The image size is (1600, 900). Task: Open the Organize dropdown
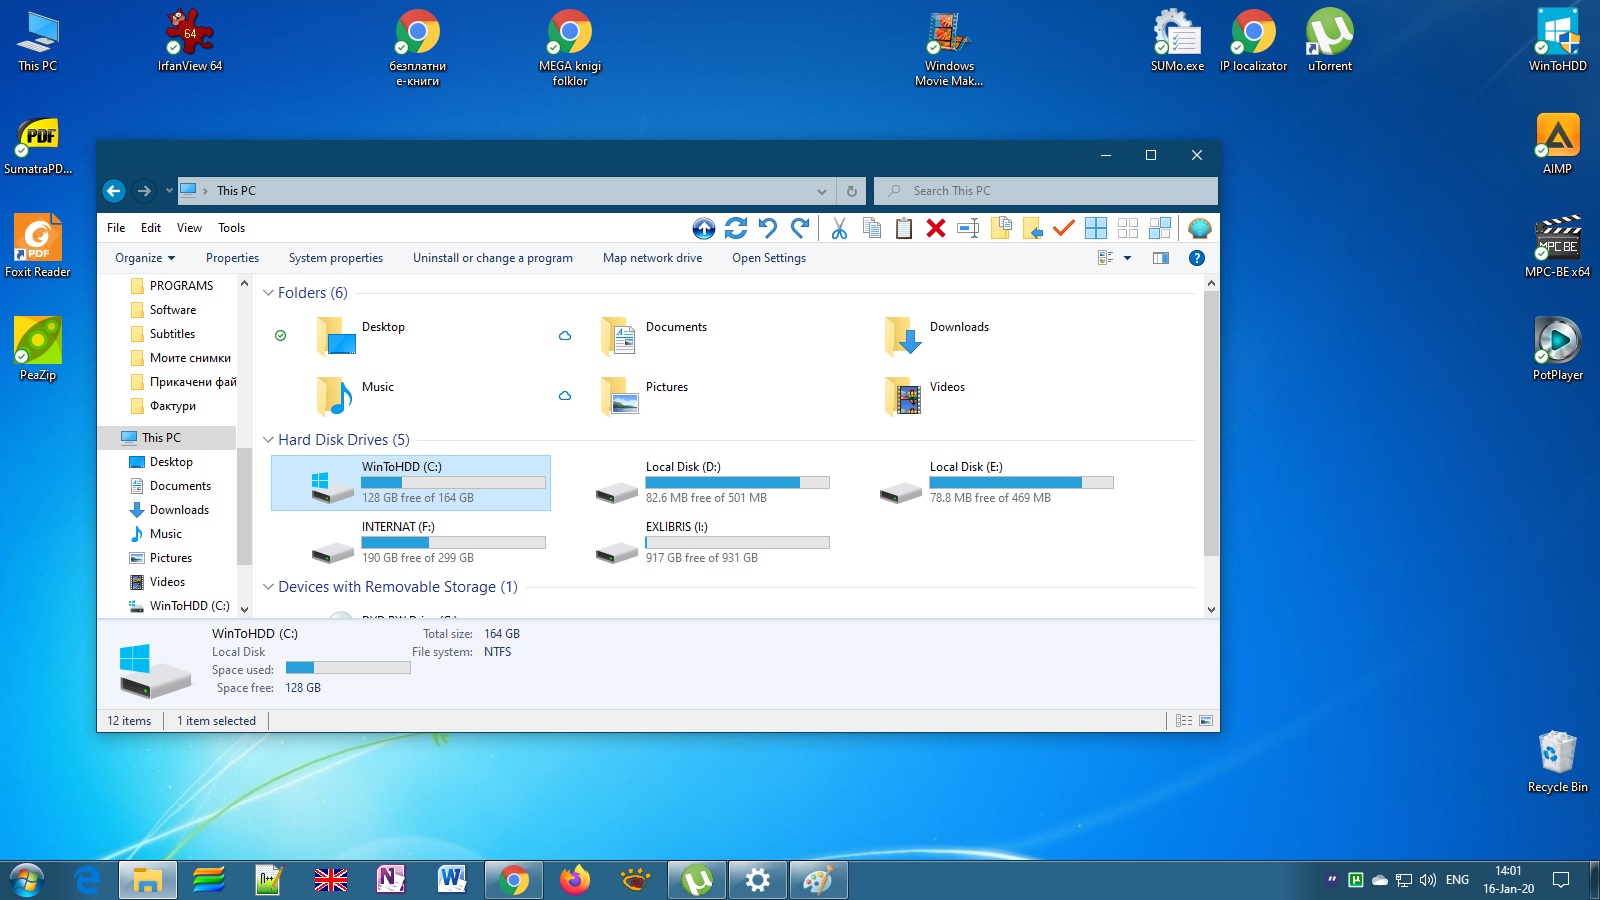coord(145,258)
